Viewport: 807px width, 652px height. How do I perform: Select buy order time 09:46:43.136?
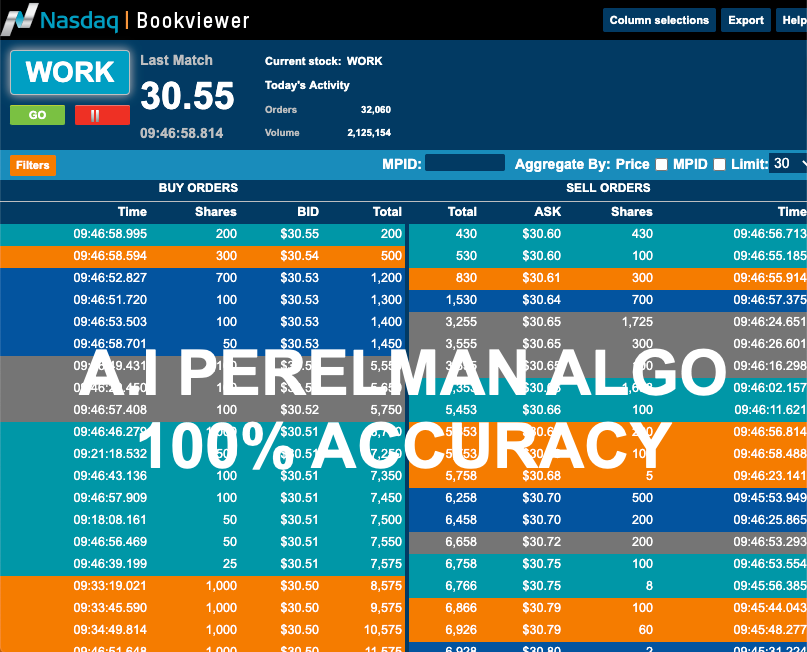click(110, 476)
